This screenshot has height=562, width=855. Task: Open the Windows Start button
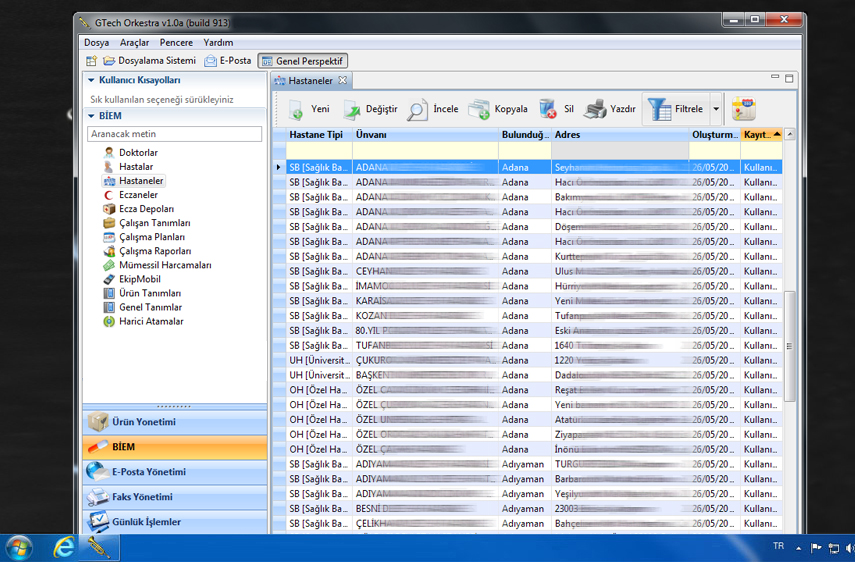coord(18,548)
